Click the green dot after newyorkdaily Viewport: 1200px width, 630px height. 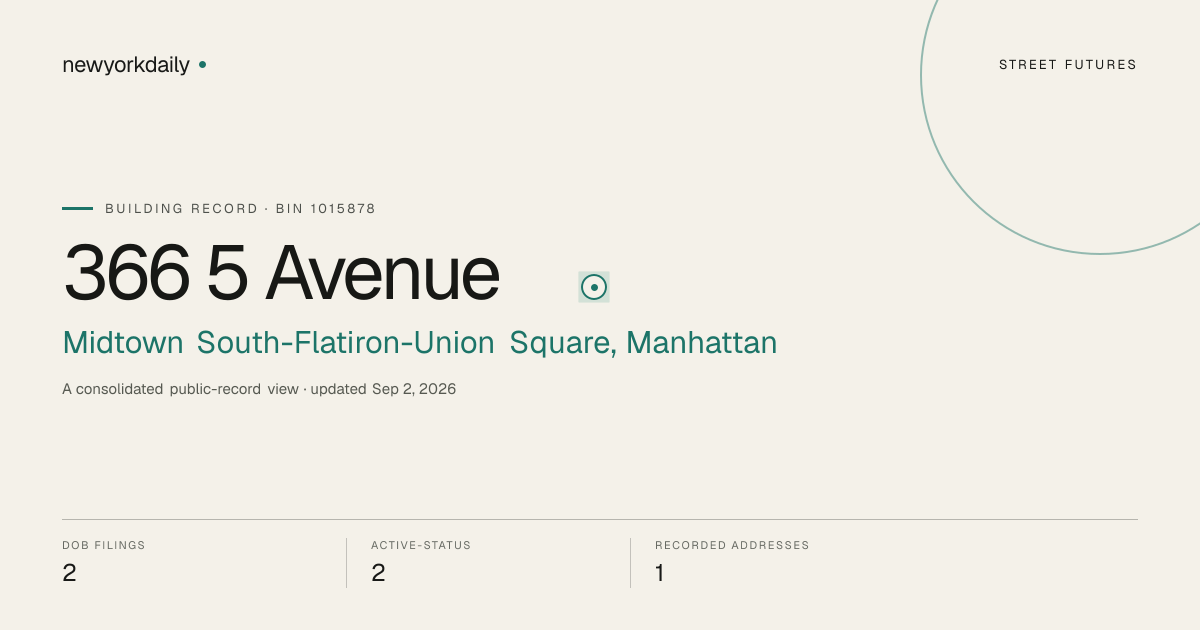coord(202,64)
